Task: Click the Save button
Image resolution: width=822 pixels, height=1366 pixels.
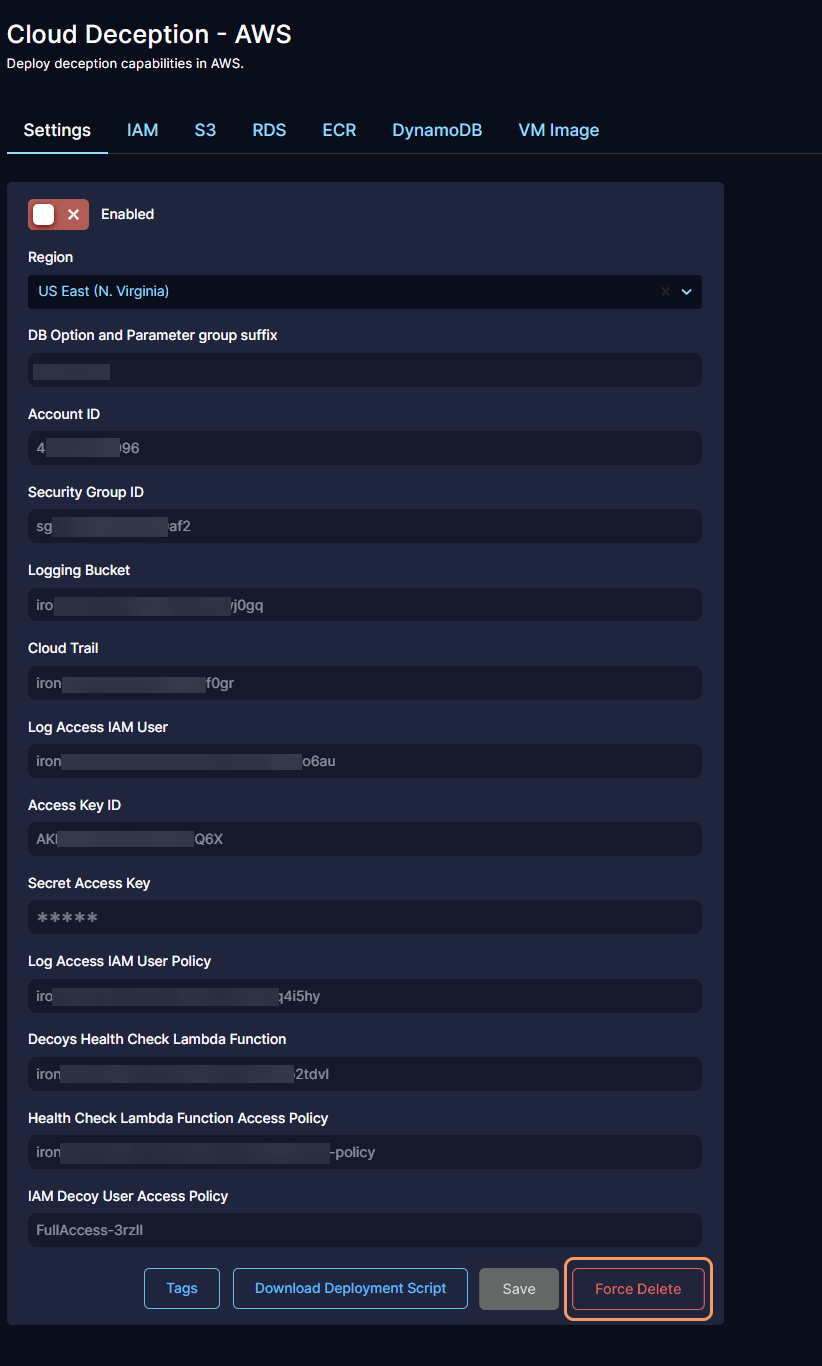Action: [518, 1289]
